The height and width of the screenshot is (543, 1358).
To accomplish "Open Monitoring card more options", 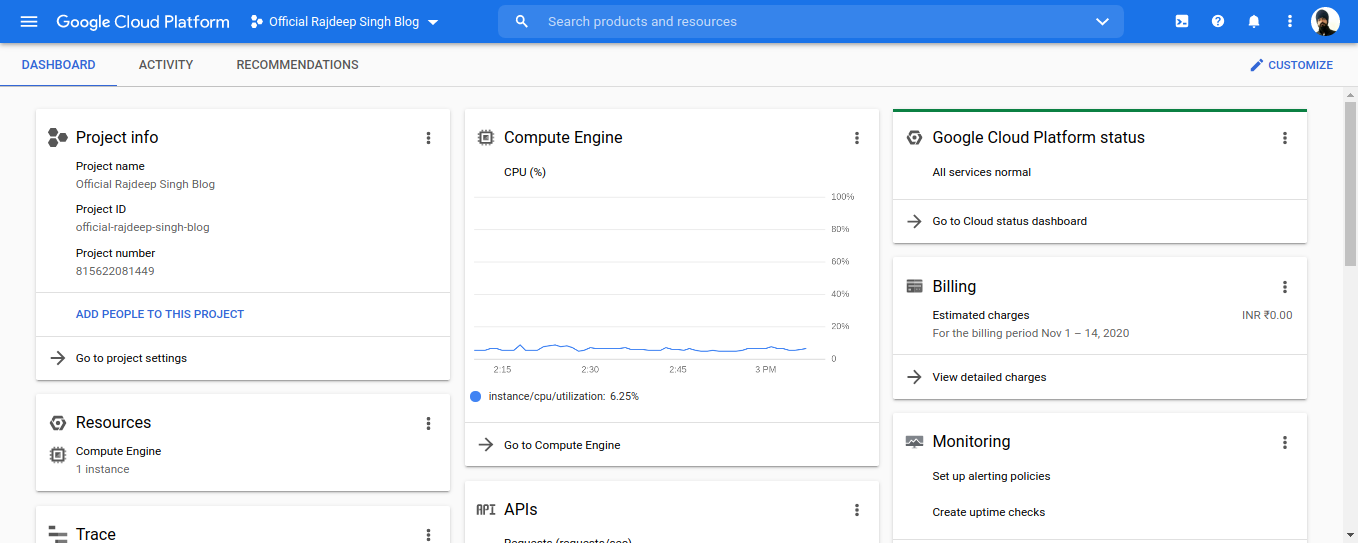I will pos(1285,442).
